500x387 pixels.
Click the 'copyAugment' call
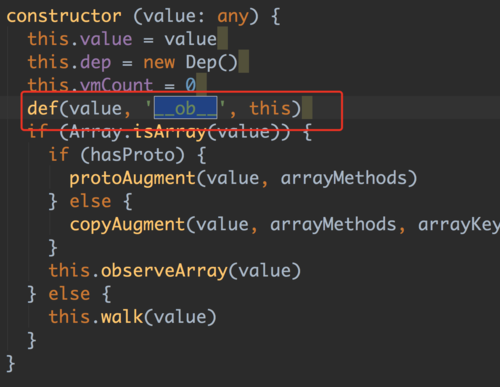(127, 225)
